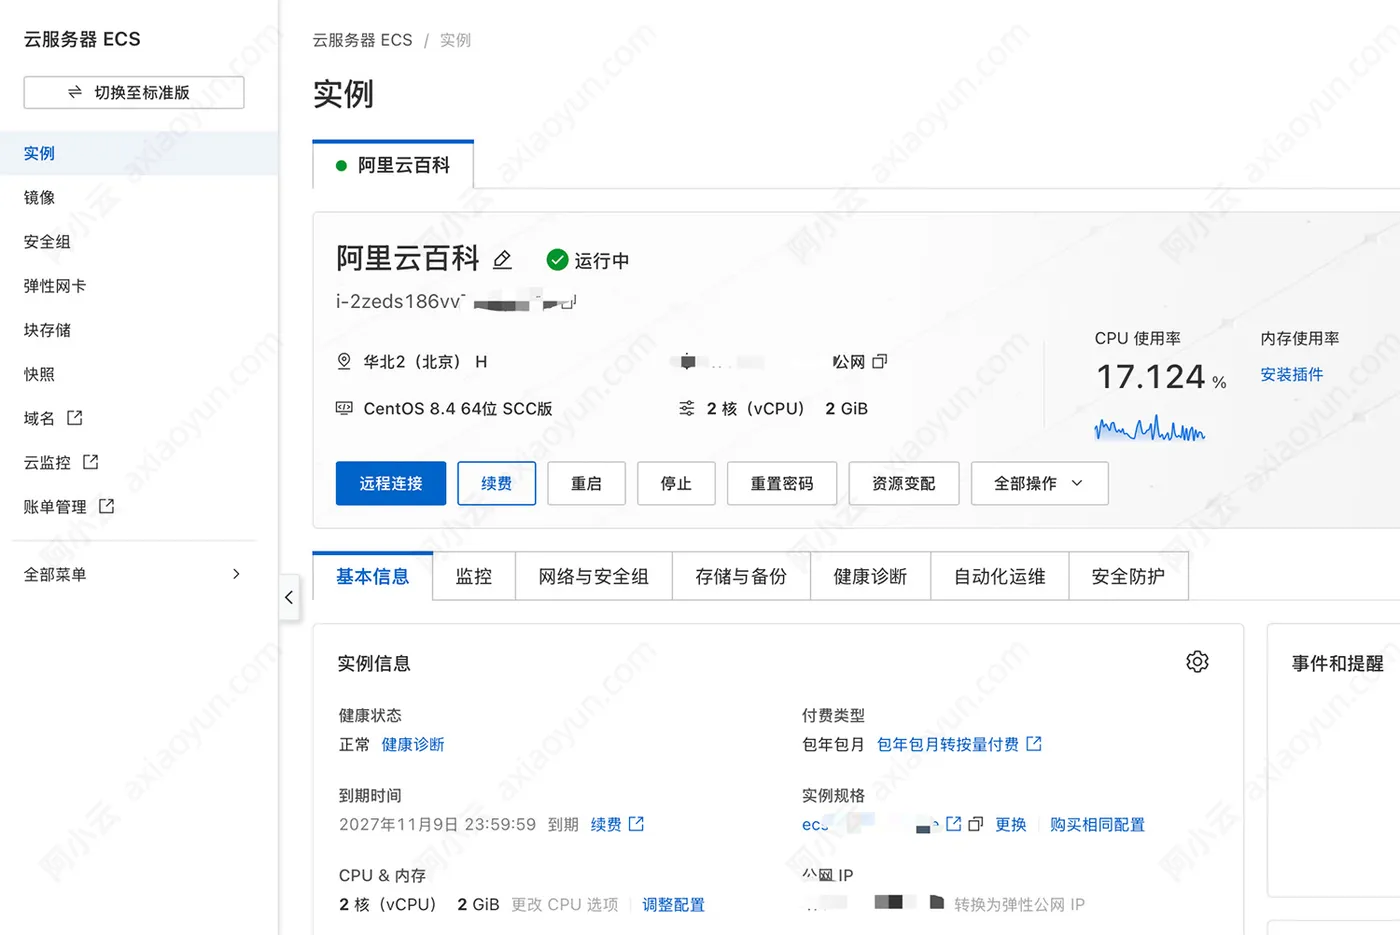The width and height of the screenshot is (1400, 935).
Task: Copy the public IP via 公网 copy icon
Action: point(879,361)
